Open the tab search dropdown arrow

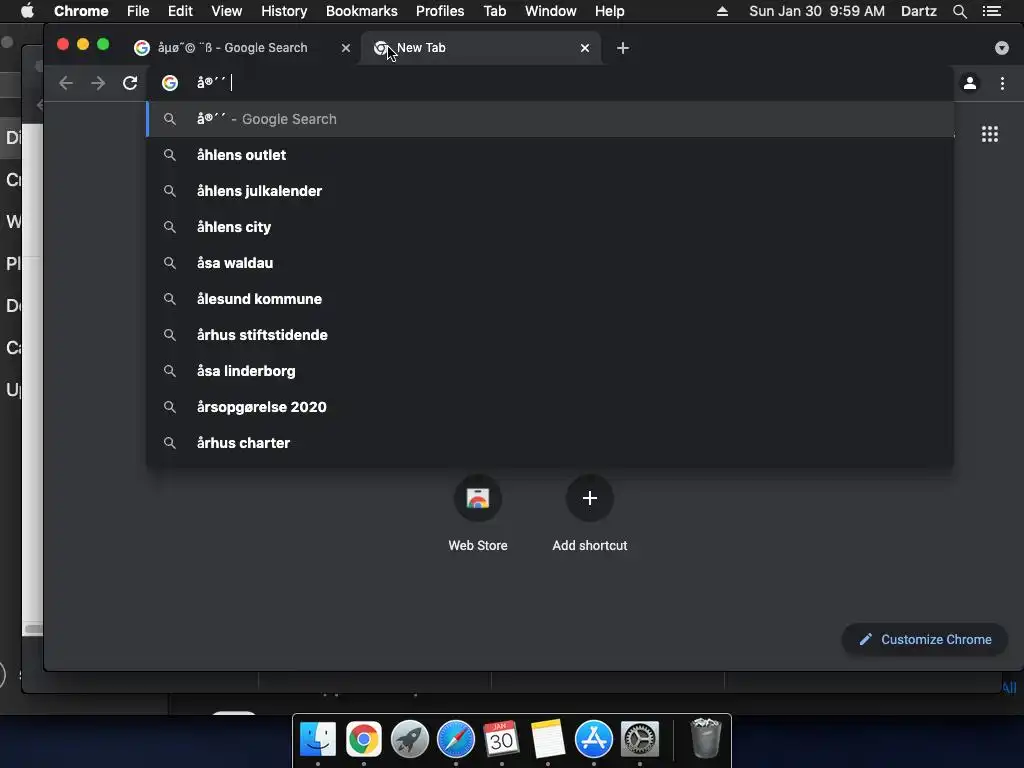[x=1002, y=48]
